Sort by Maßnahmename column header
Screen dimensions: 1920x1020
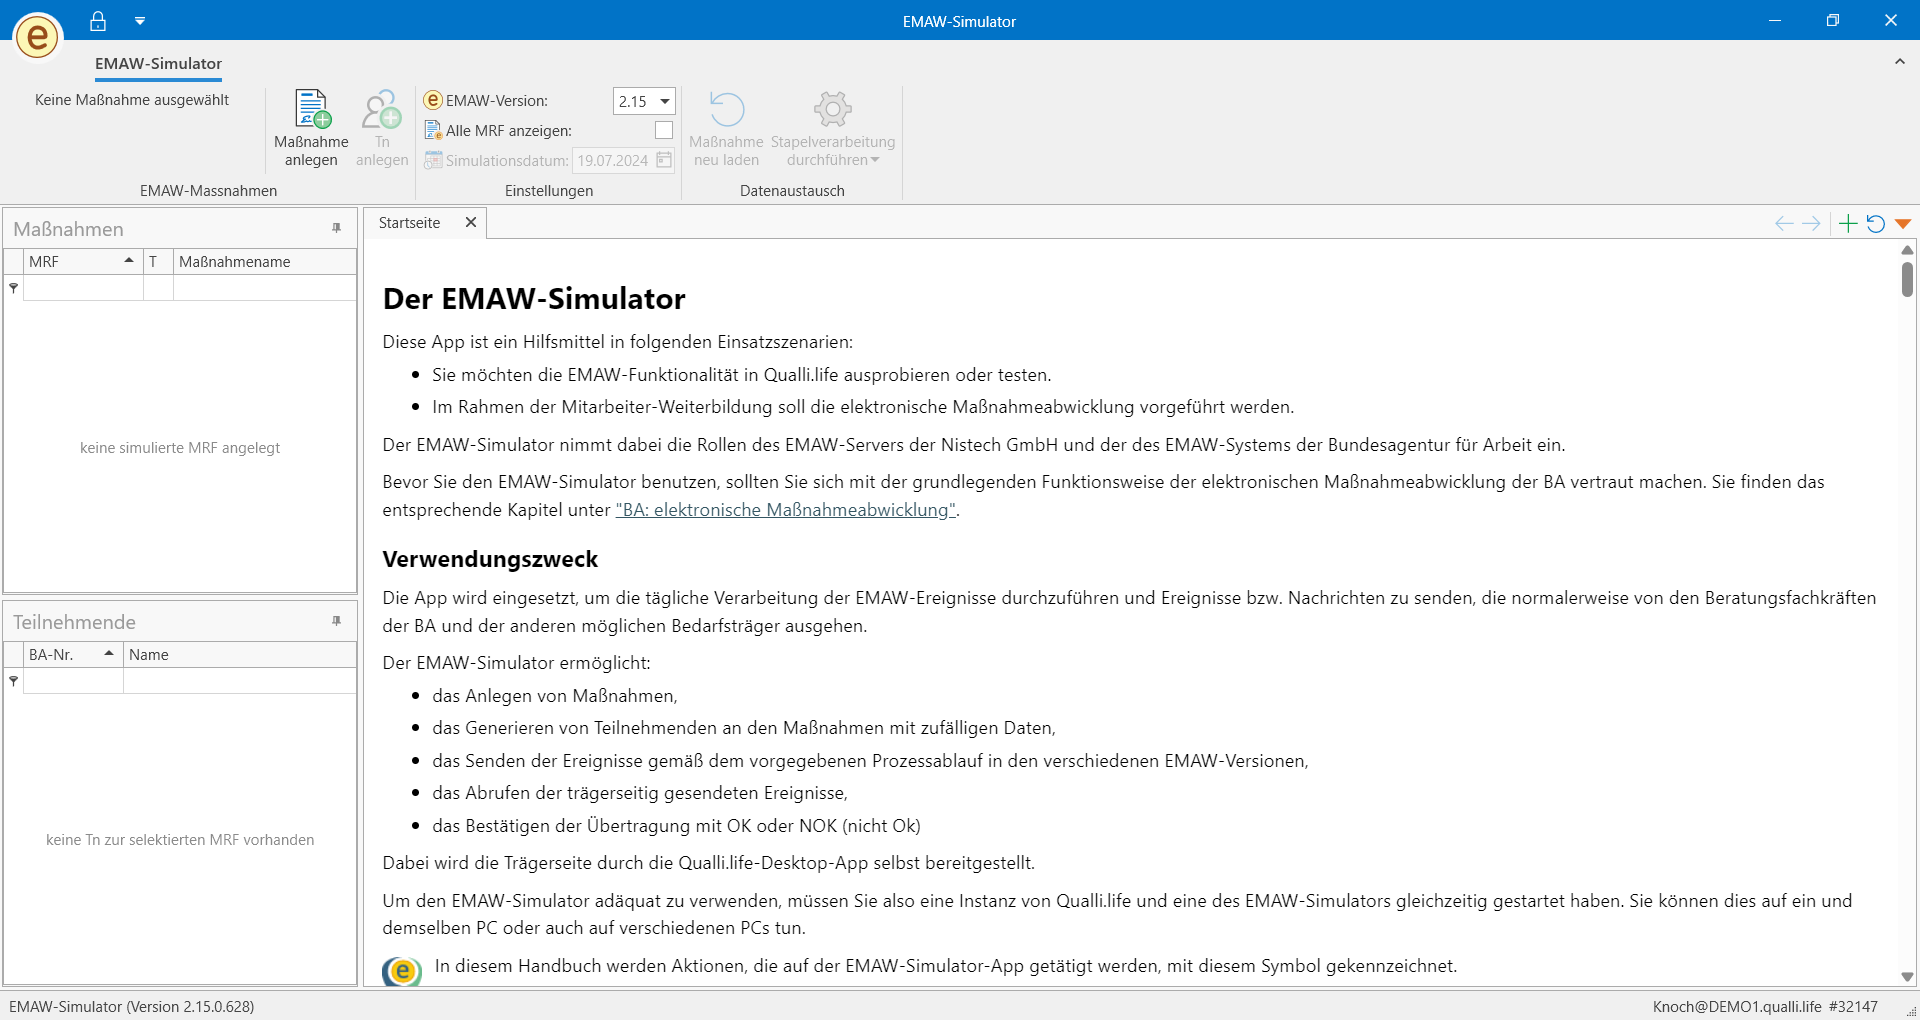[265, 262]
